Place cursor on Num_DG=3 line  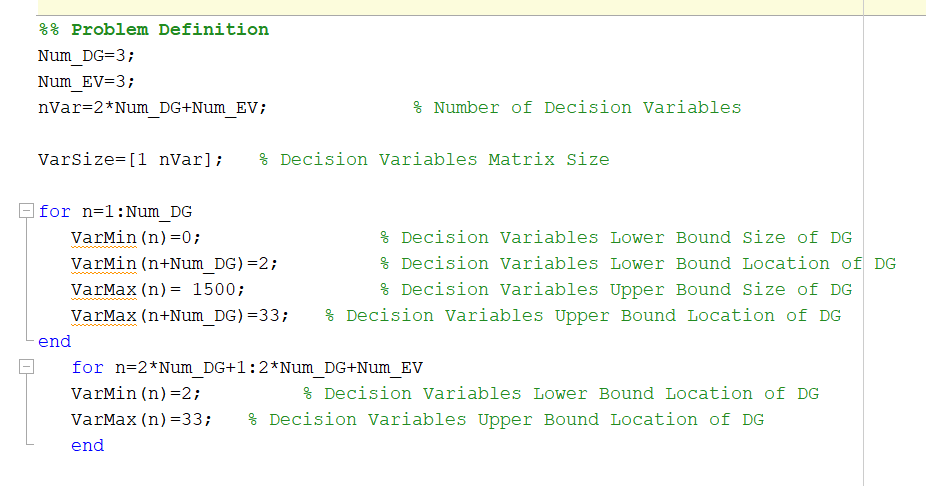click(87, 56)
